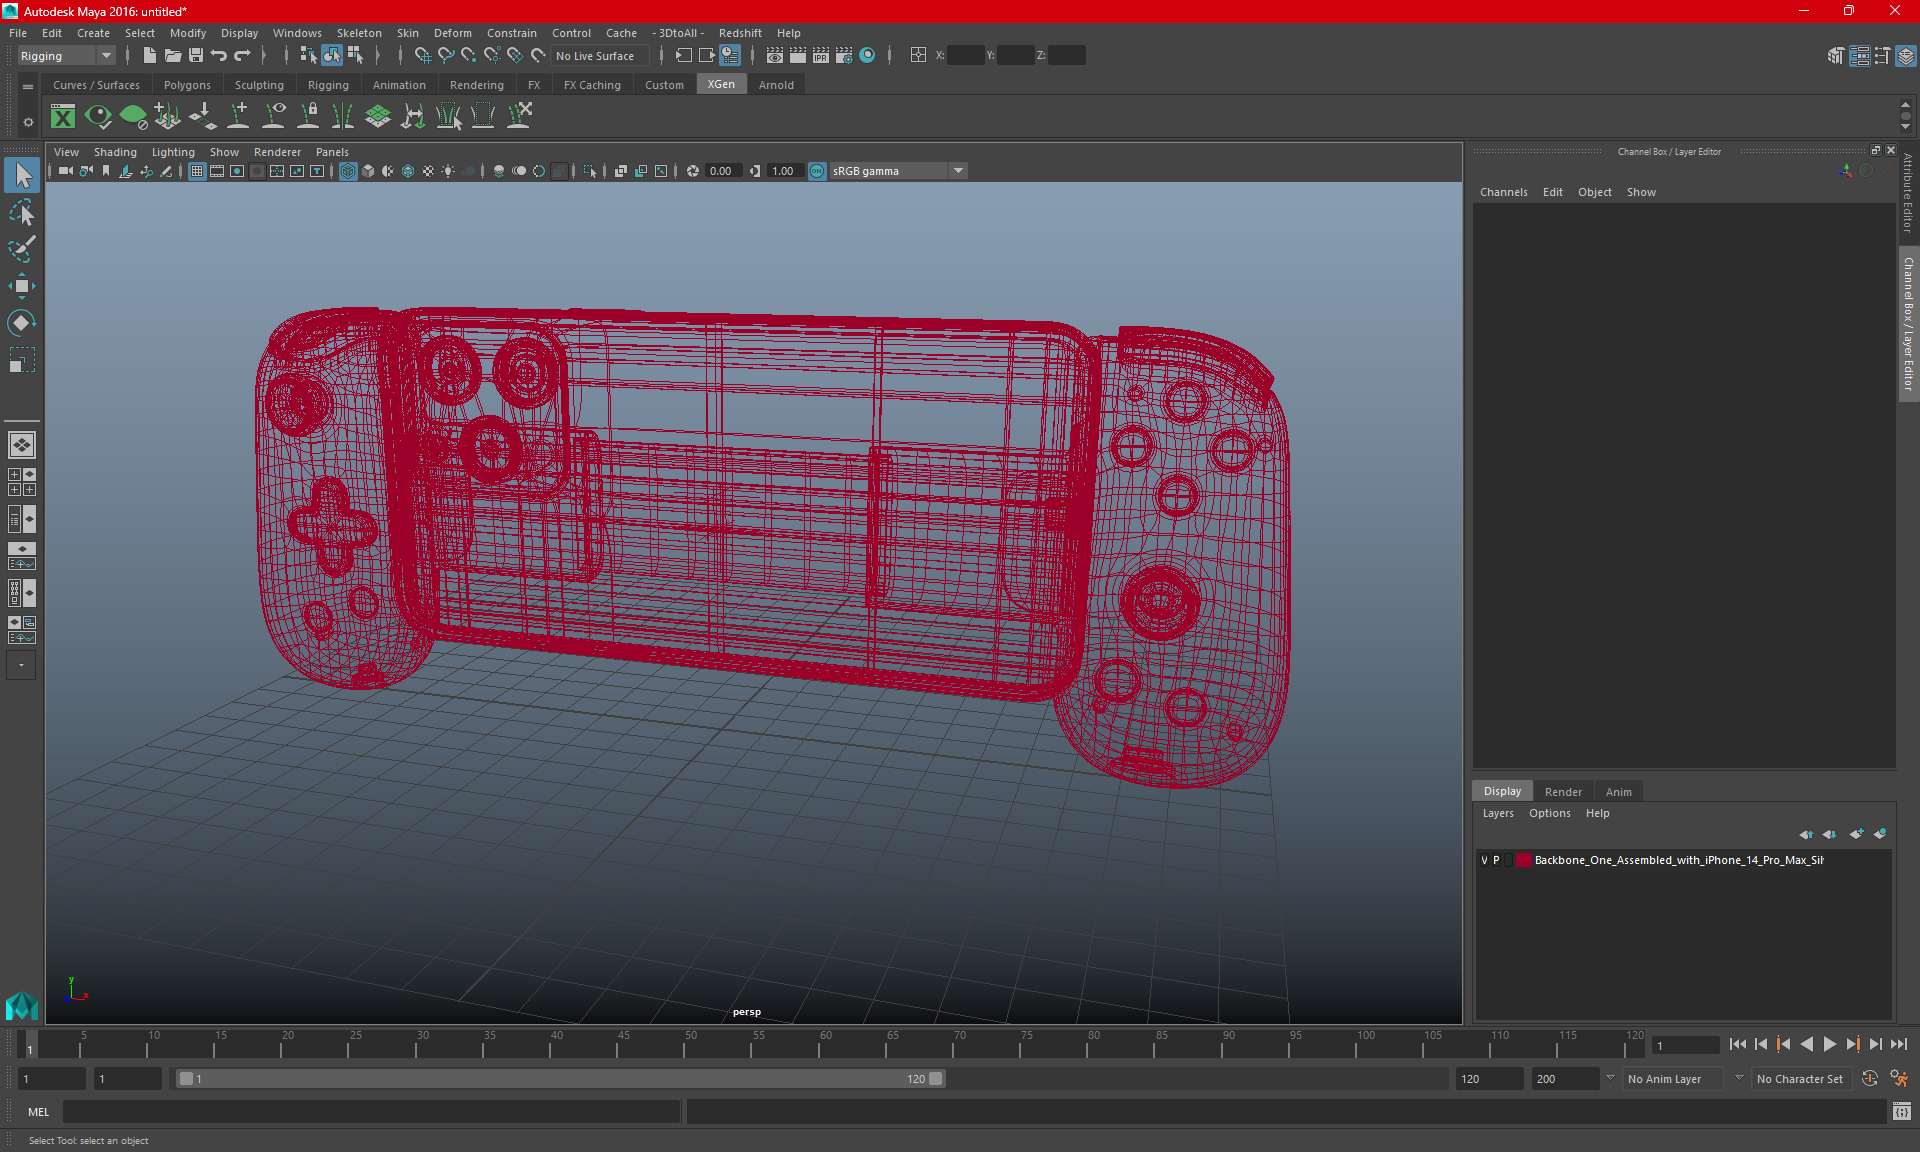1920x1152 pixels.
Task: Click the exposure 0.00 value field
Action: point(722,171)
